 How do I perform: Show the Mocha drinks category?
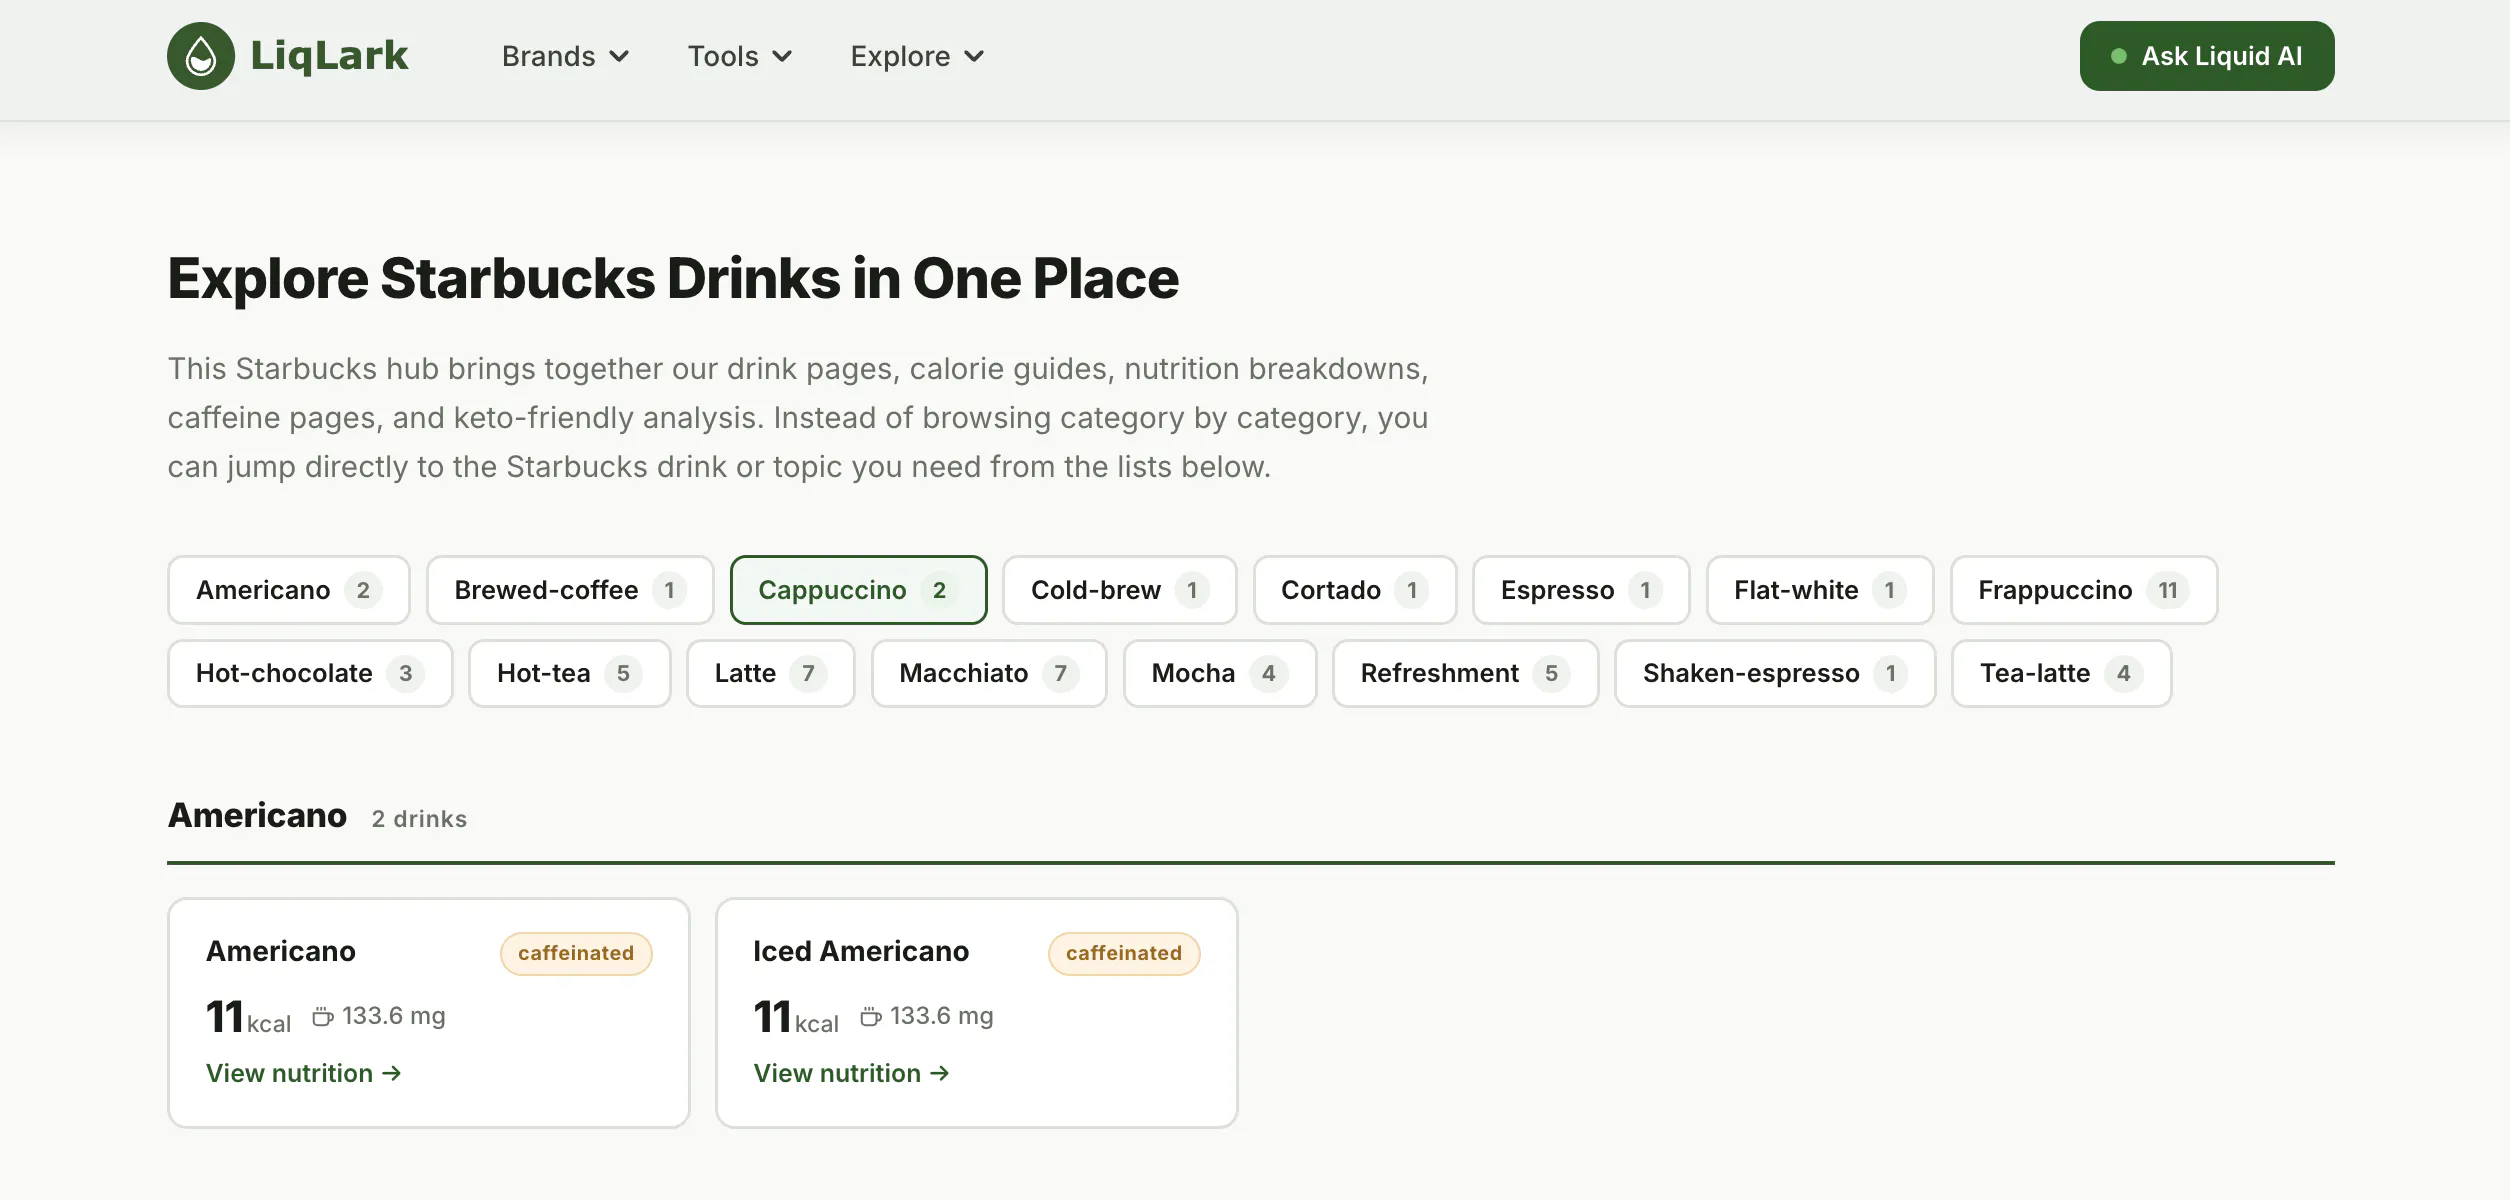point(1220,673)
